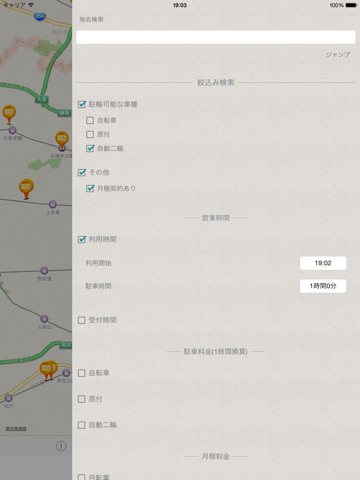Tap the route 254 shield on map
The width and height of the screenshot is (360, 480).
[x=40, y=16]
